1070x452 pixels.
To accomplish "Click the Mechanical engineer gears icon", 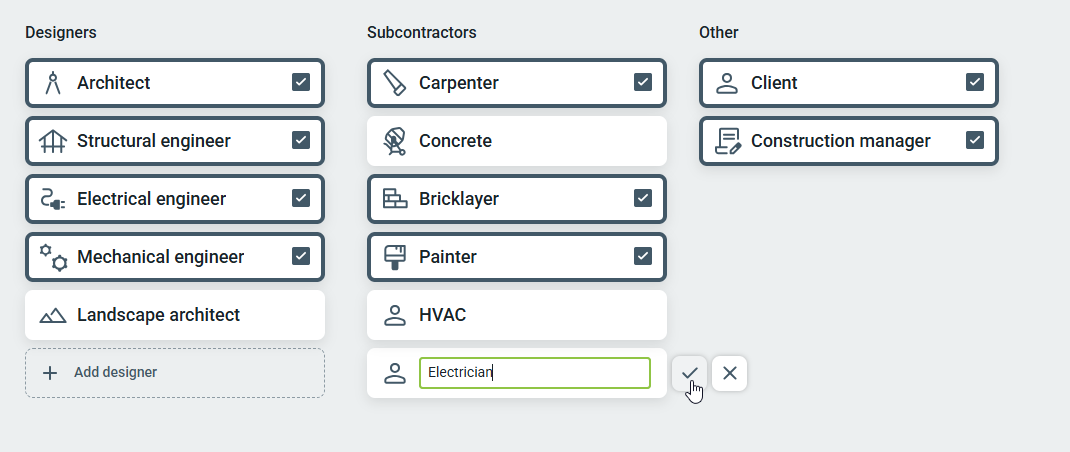I will click(x=53, y=257).
